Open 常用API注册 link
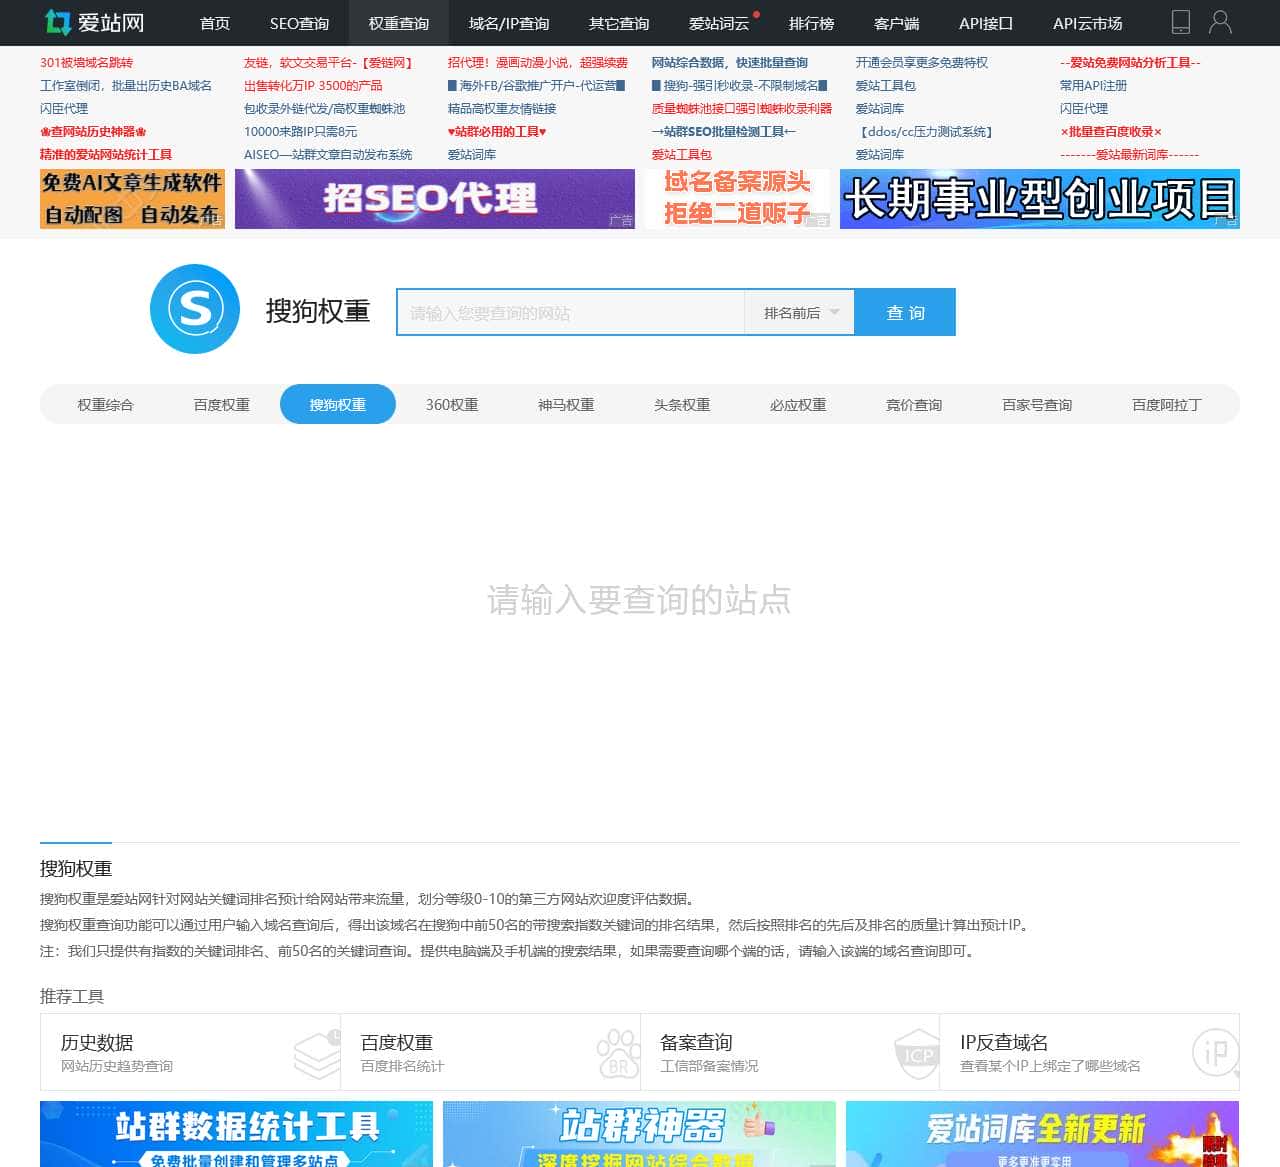Viewport: 1280px width, 1167px height. point(1093,86)
